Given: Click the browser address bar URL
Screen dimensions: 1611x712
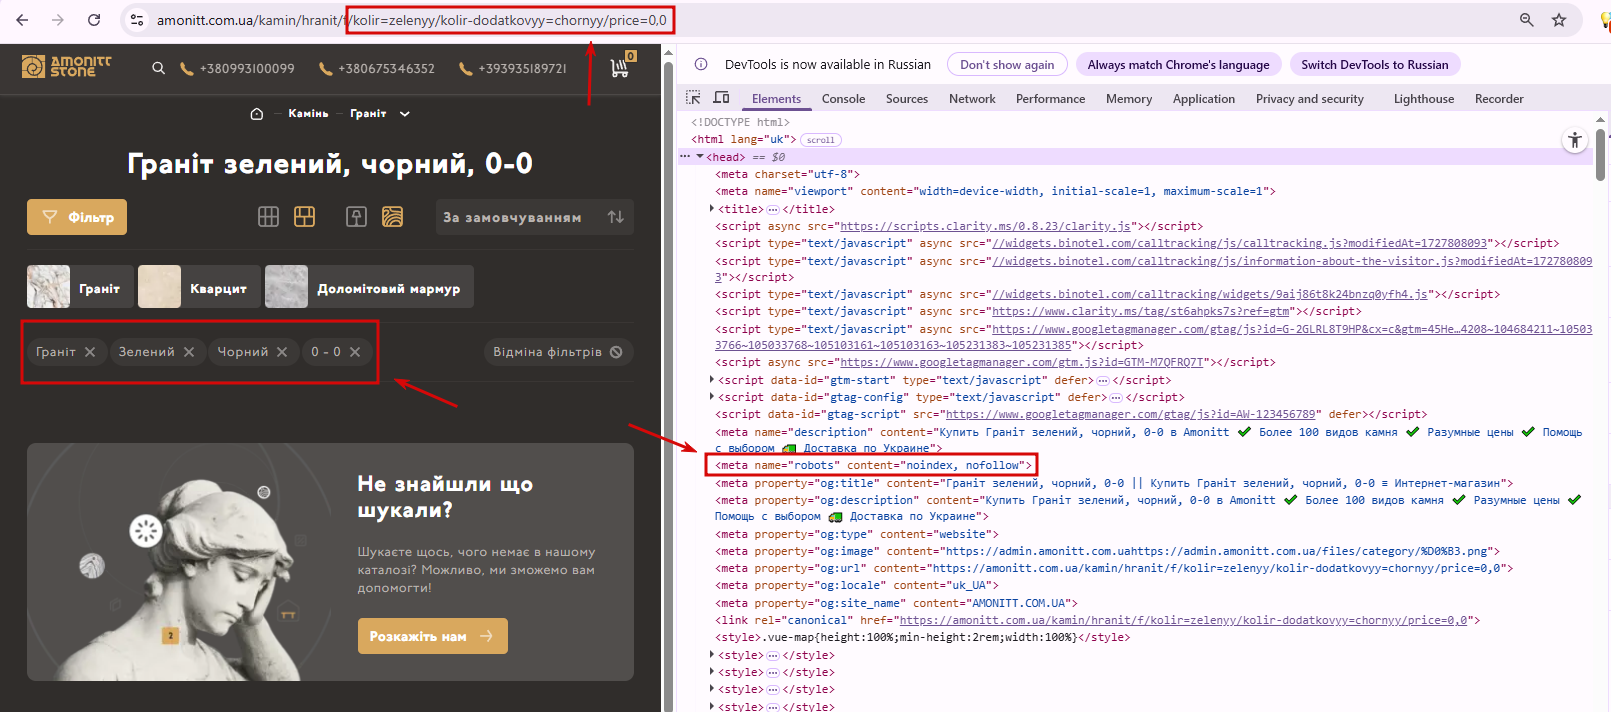Looking at the screenshot, I should point(411,20).
